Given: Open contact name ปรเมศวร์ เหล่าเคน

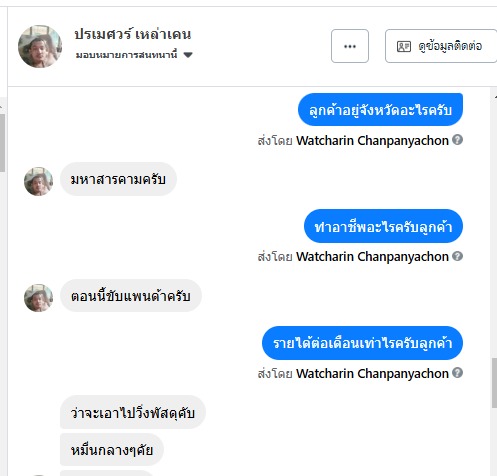Looking at the screenshot, I should [133, 34].
